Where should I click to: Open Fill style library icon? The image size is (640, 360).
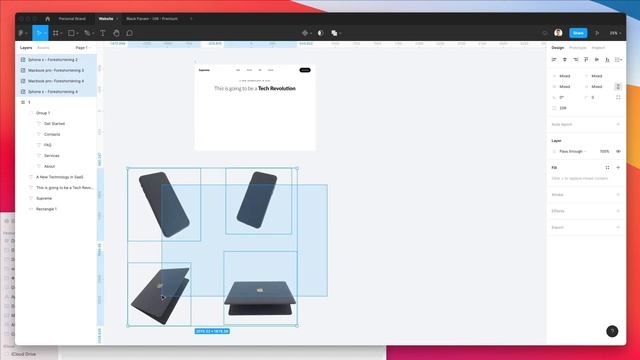(x=607, y=167)
